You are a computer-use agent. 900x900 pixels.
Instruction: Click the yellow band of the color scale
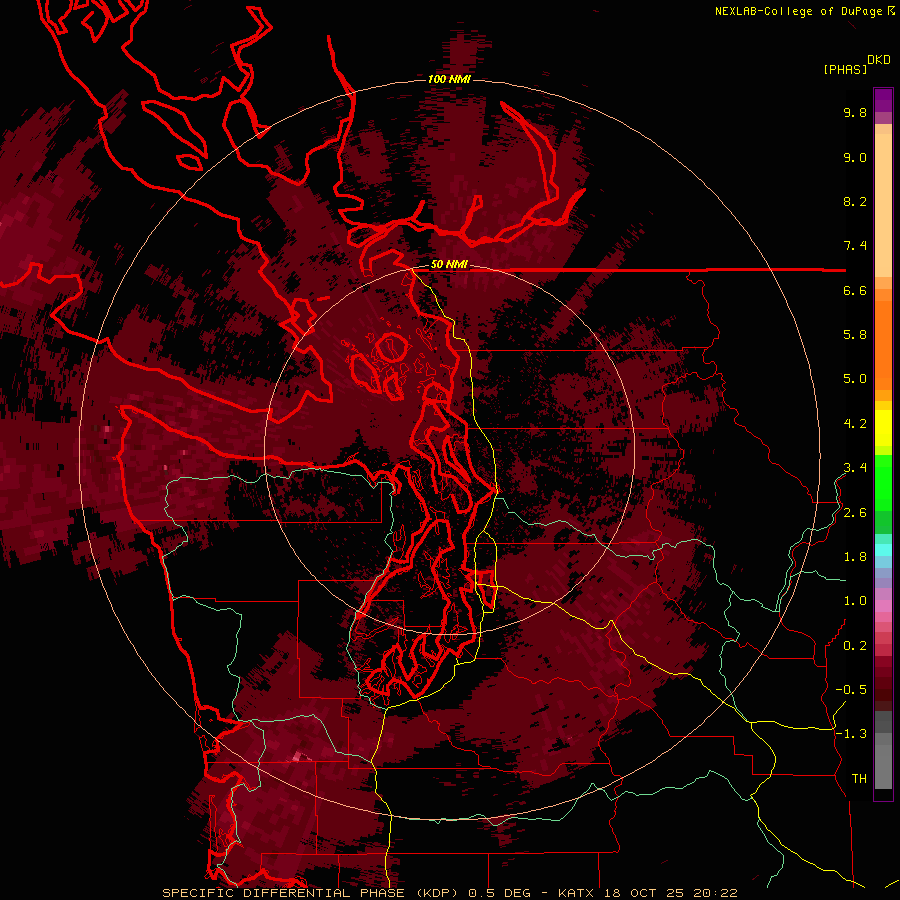pyautogui.click(x=883, y=428)
